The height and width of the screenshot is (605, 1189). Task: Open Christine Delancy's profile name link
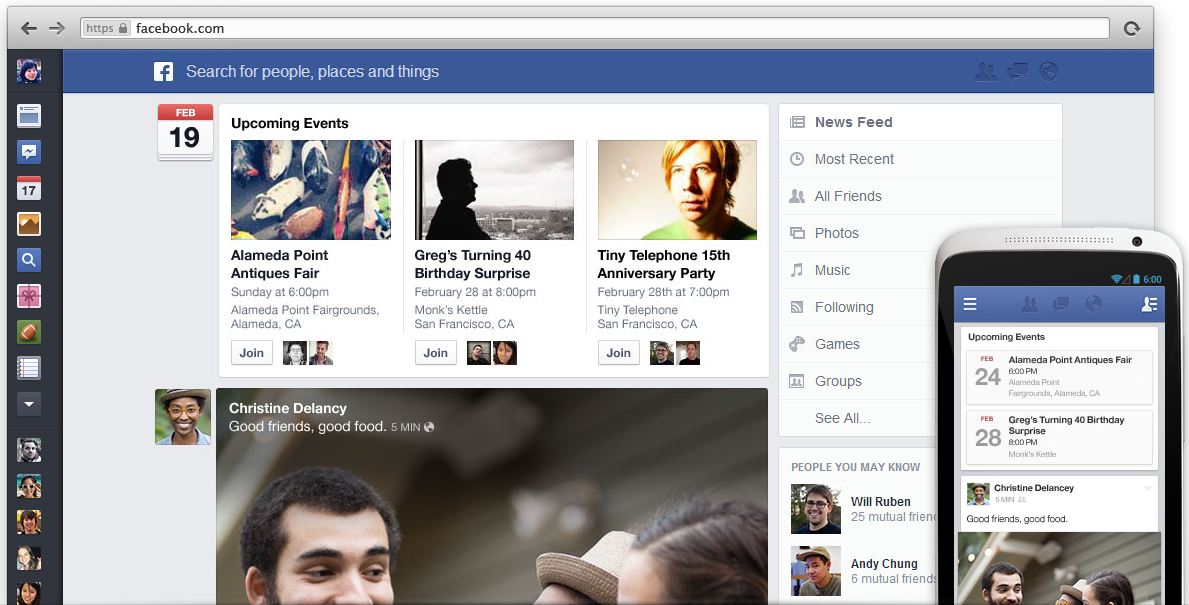click(288, 408)
